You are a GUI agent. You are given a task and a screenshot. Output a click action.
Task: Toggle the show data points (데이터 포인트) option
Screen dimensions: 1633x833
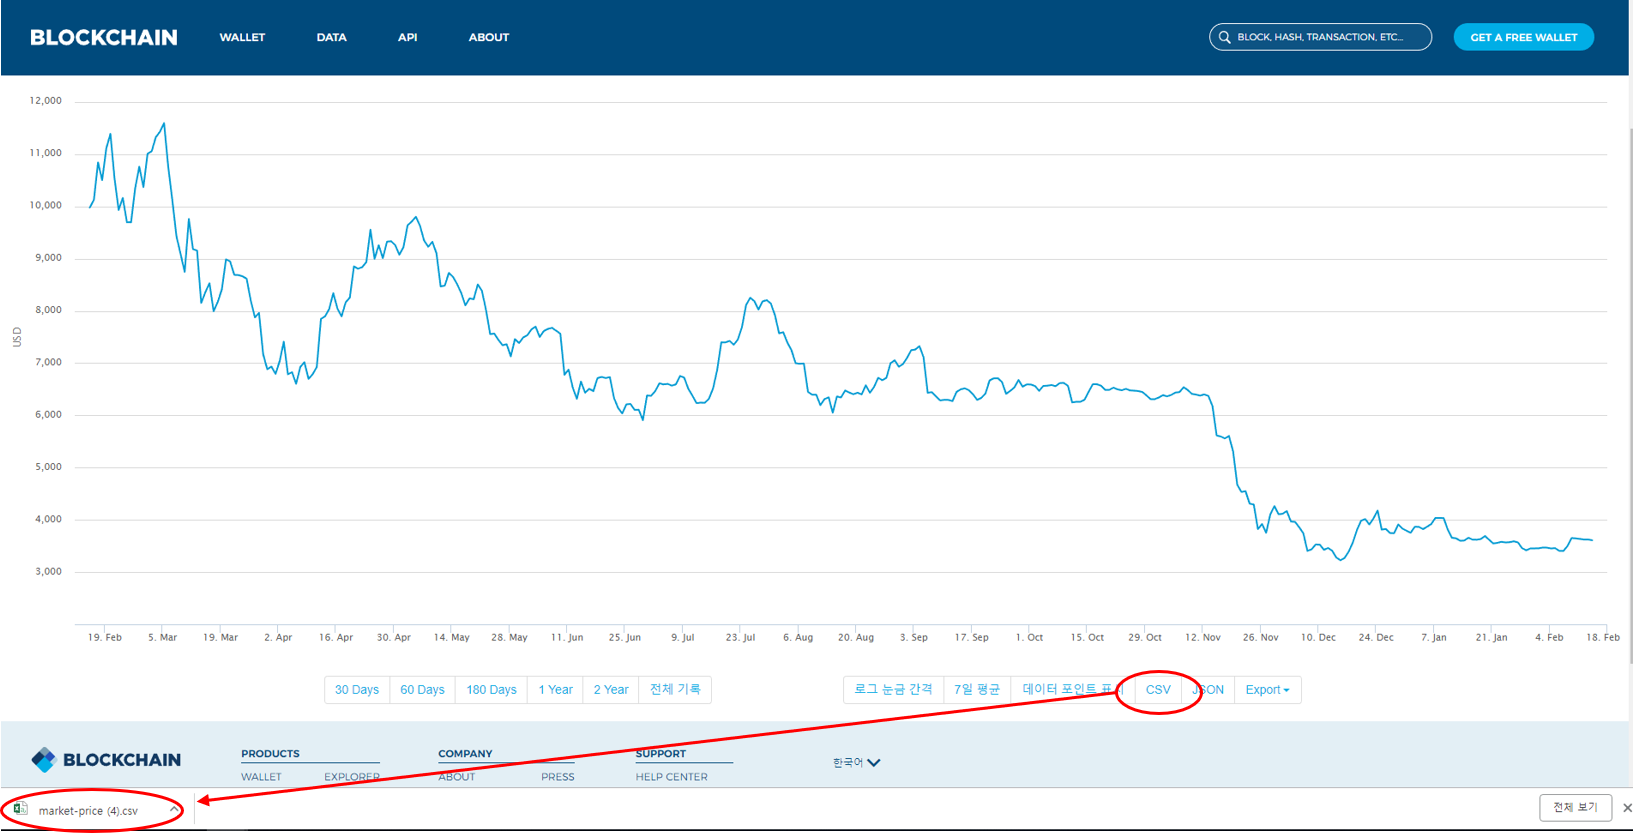coord(1067,690)
